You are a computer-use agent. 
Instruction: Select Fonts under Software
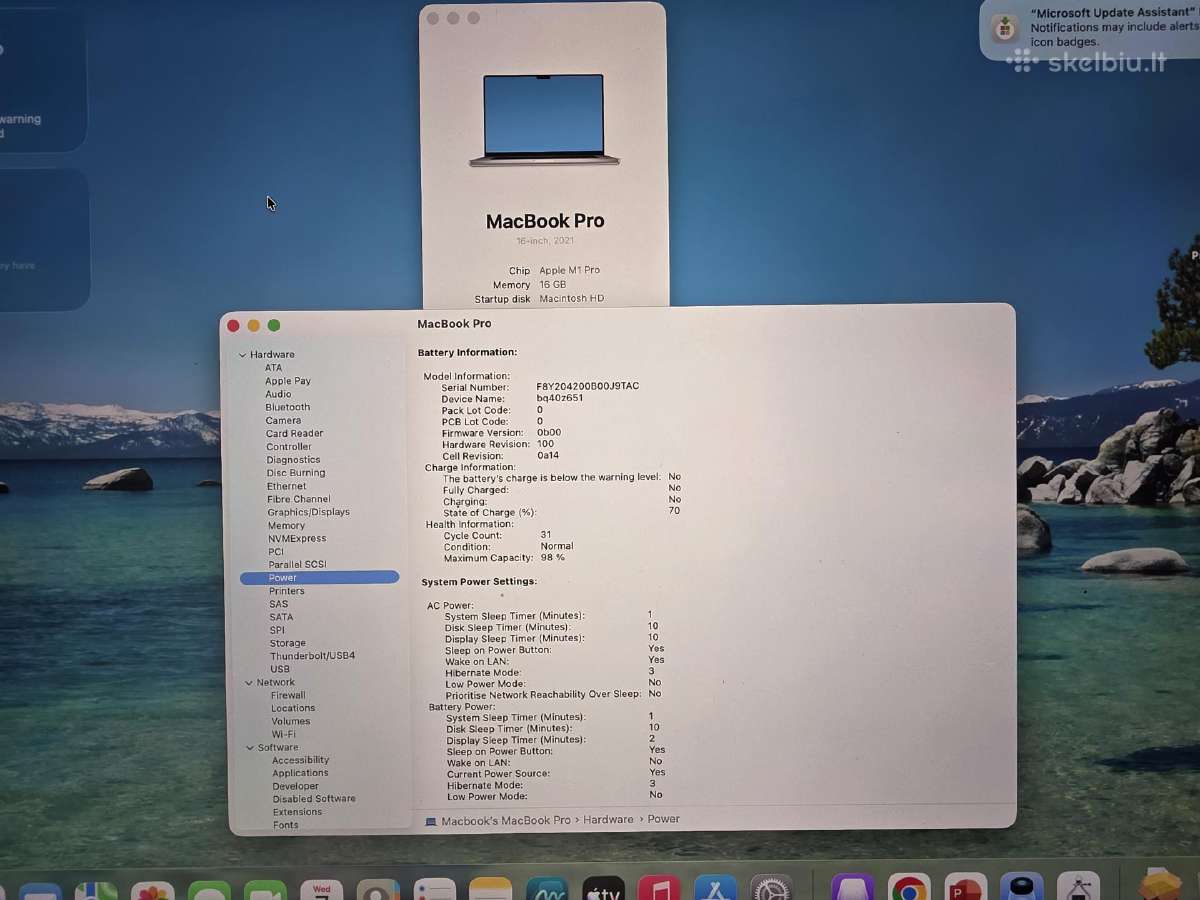pyautogui.click(x=286, y=825)
